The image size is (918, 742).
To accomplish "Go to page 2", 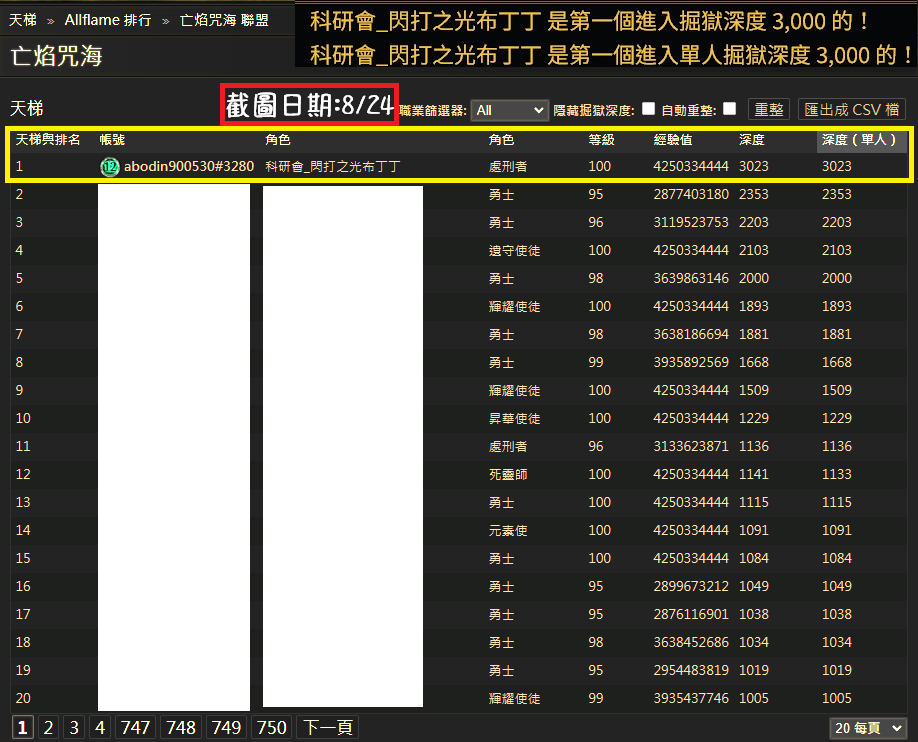I will point(48,727).
